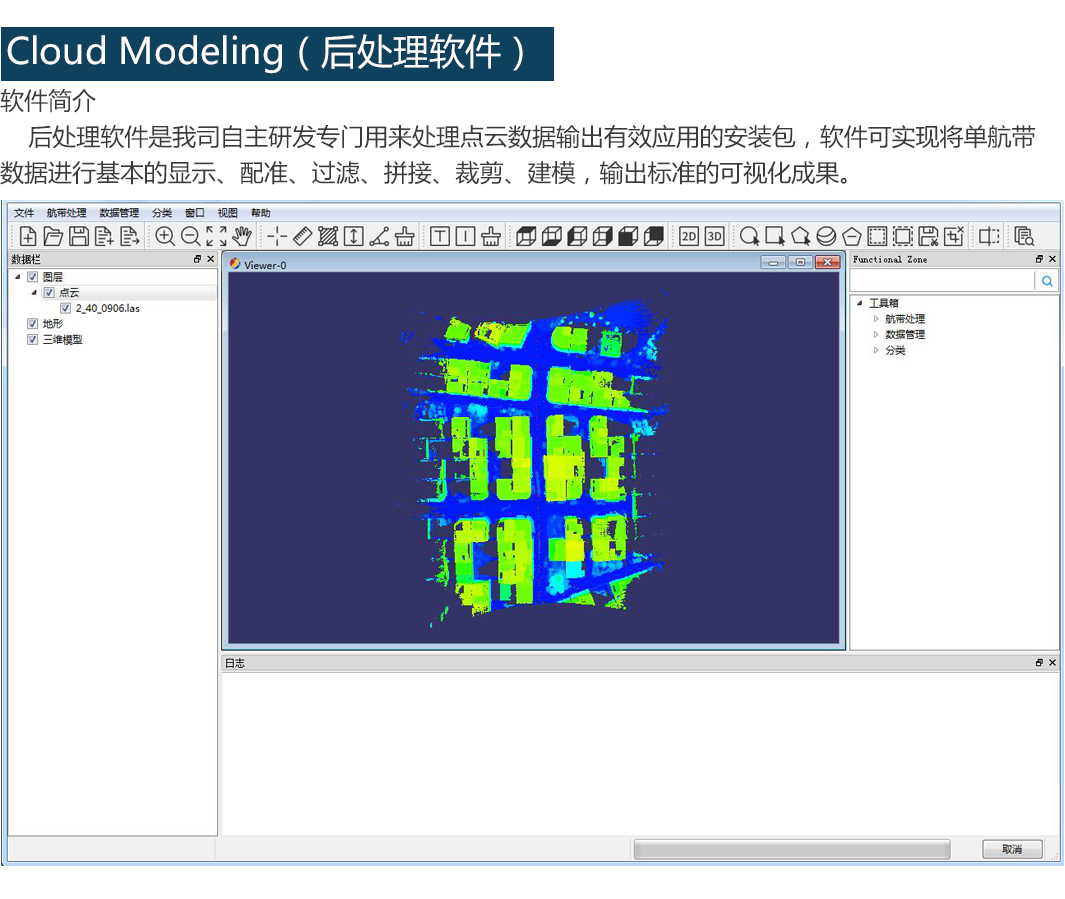
Task: Open the 视图 menu
Action: tap(228, 213)
